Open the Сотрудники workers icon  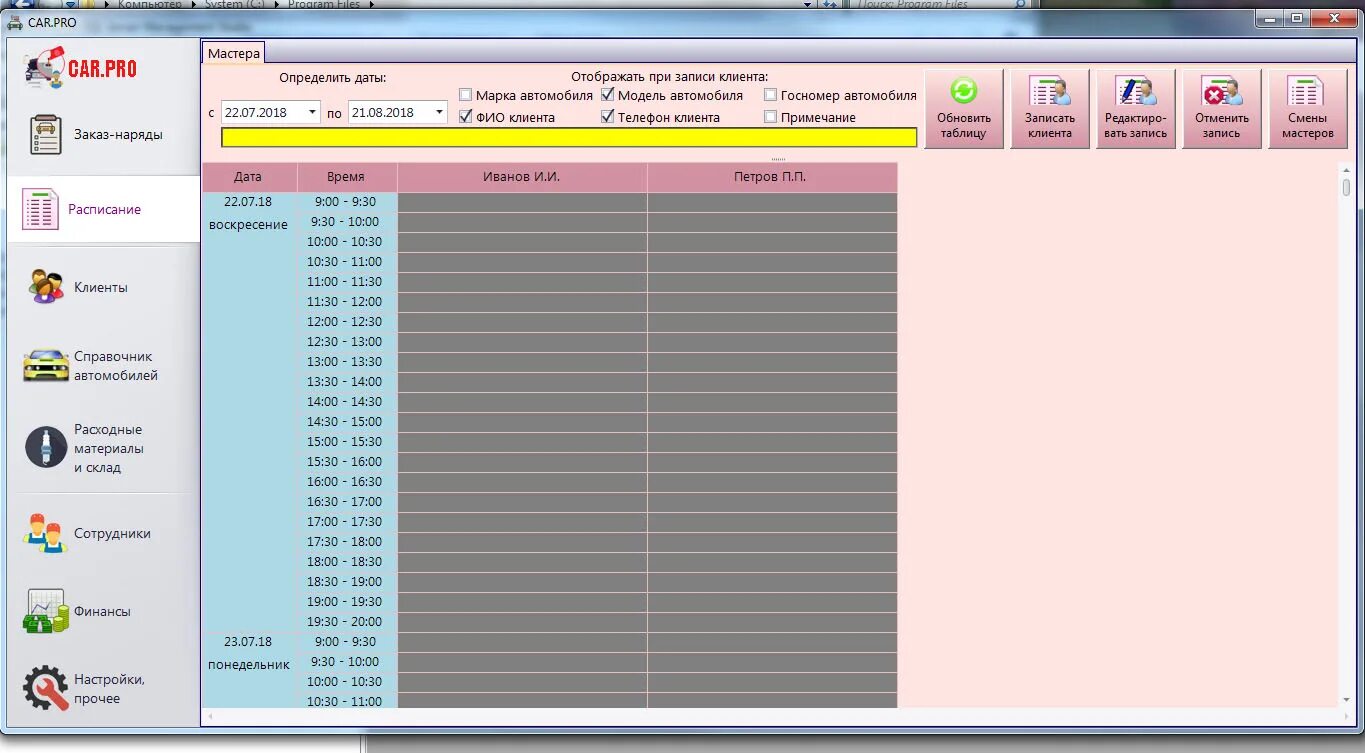[45, 533]
